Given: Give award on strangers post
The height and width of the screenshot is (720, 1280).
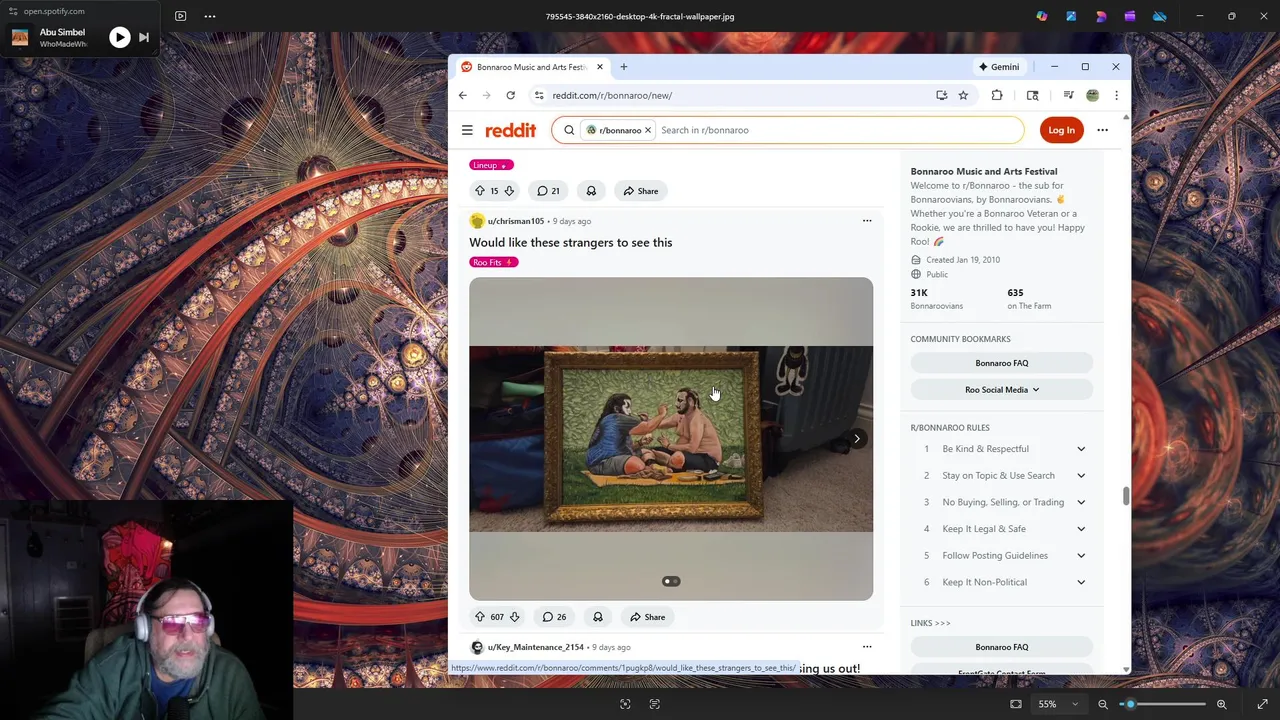Looking at the screenshot, I should point(598,617).
